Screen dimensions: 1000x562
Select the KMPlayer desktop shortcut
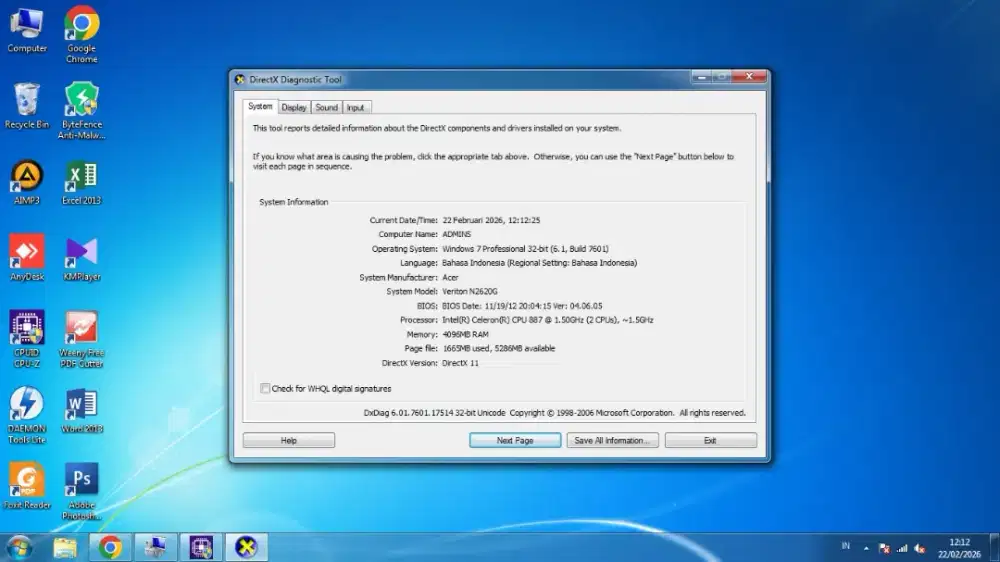[82, 258]
